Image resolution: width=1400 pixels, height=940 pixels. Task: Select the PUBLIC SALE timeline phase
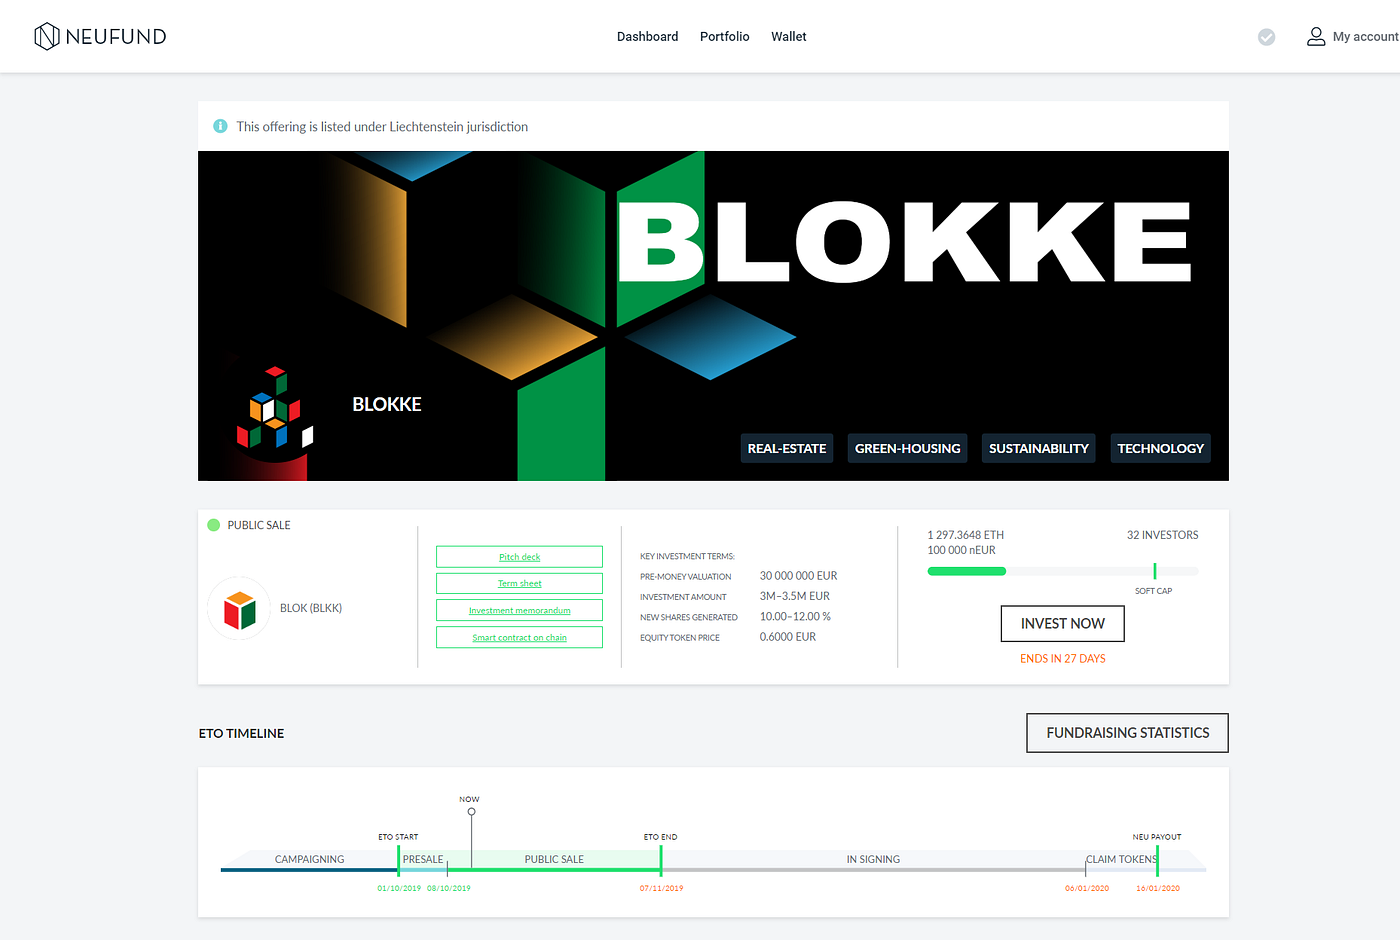pos(554,859)
